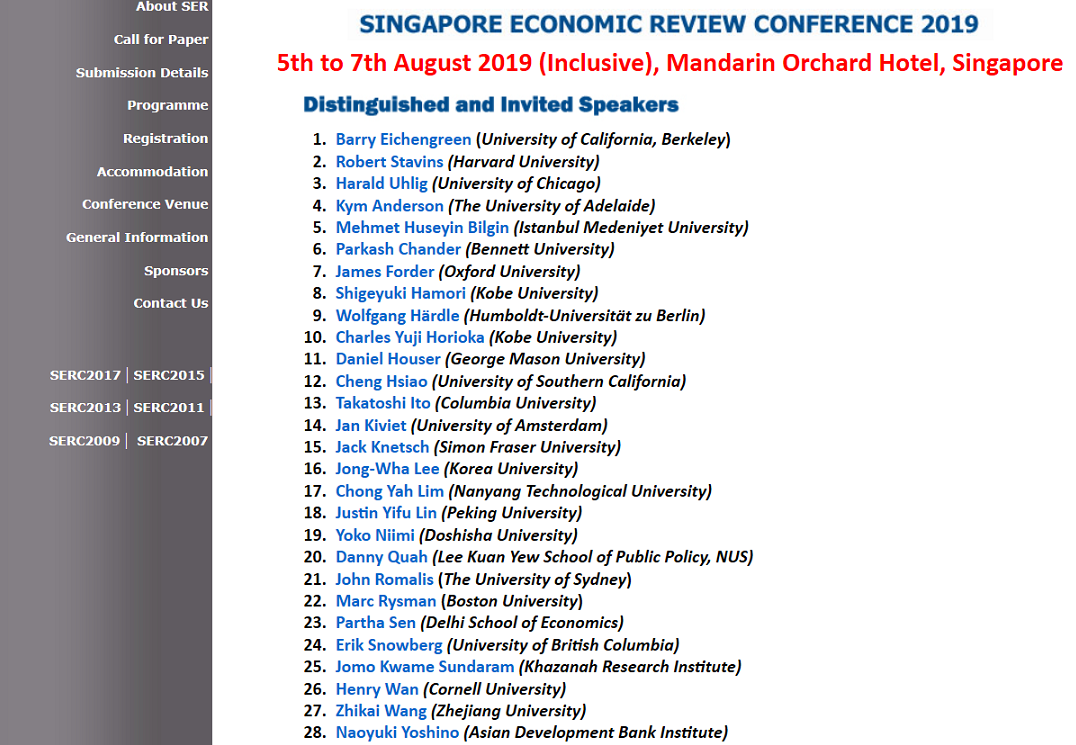Open Barry Eichengreen's speaker profile
Screen dimensions: 1076x745
pos(403,139)
